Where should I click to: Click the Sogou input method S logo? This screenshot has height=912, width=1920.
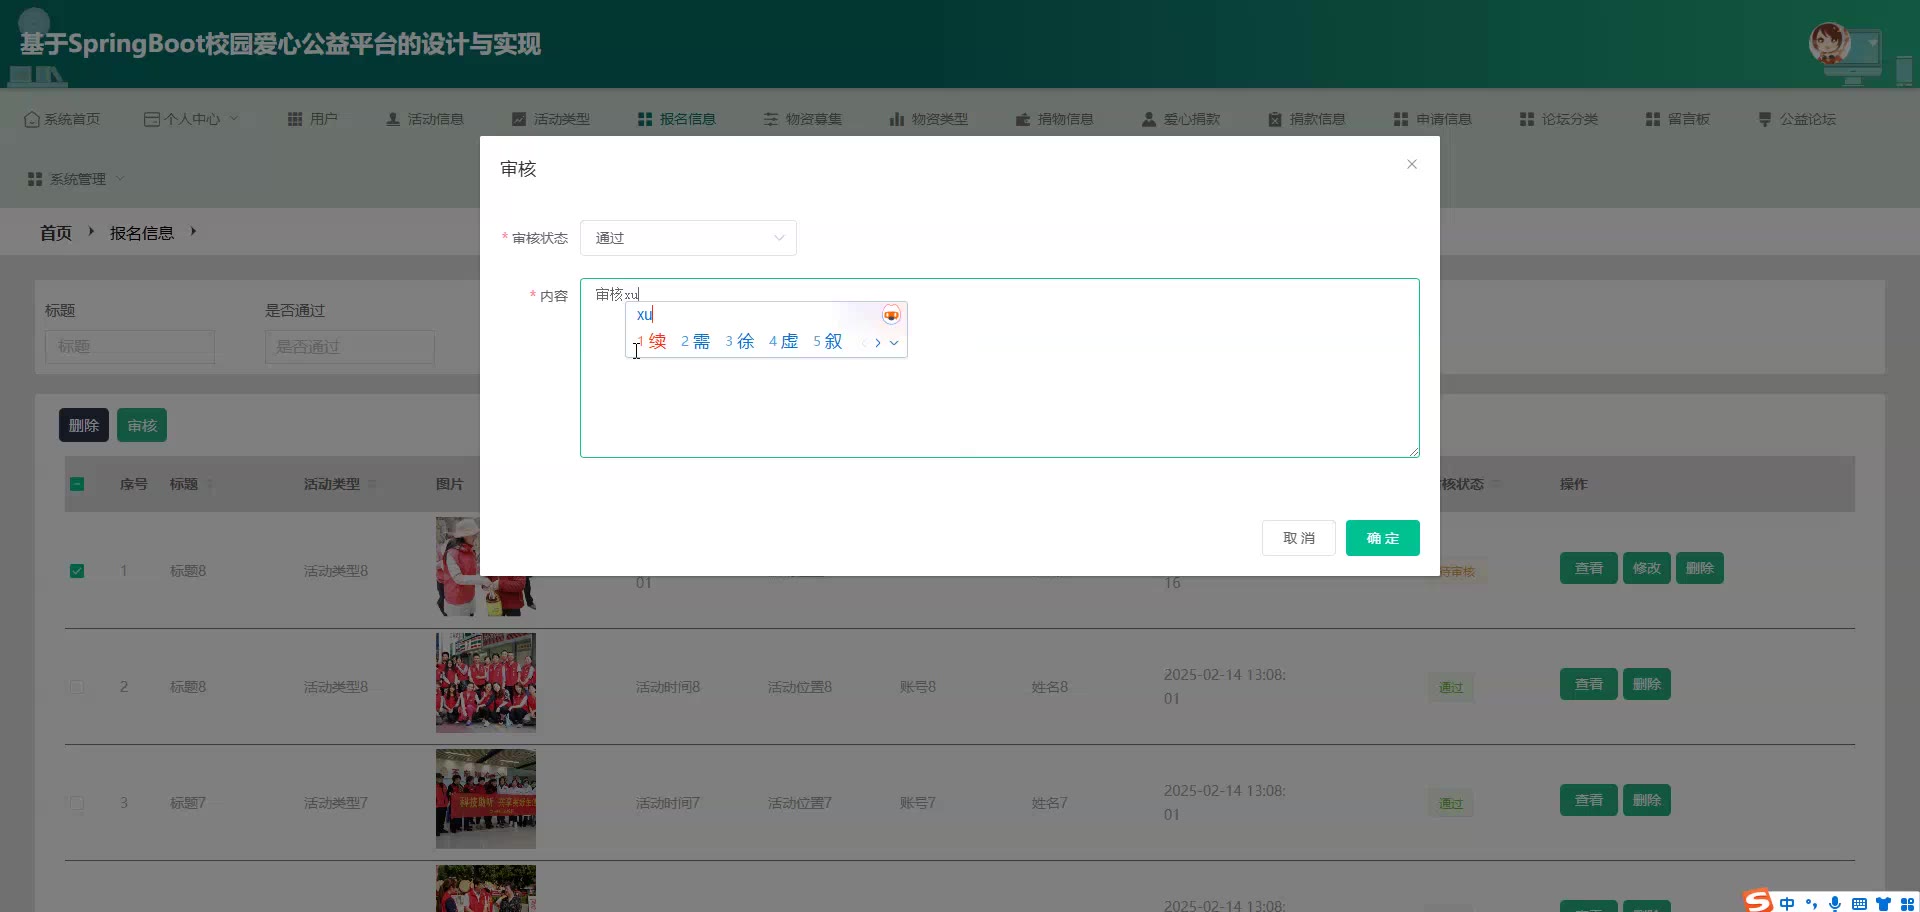[1758, 901]
